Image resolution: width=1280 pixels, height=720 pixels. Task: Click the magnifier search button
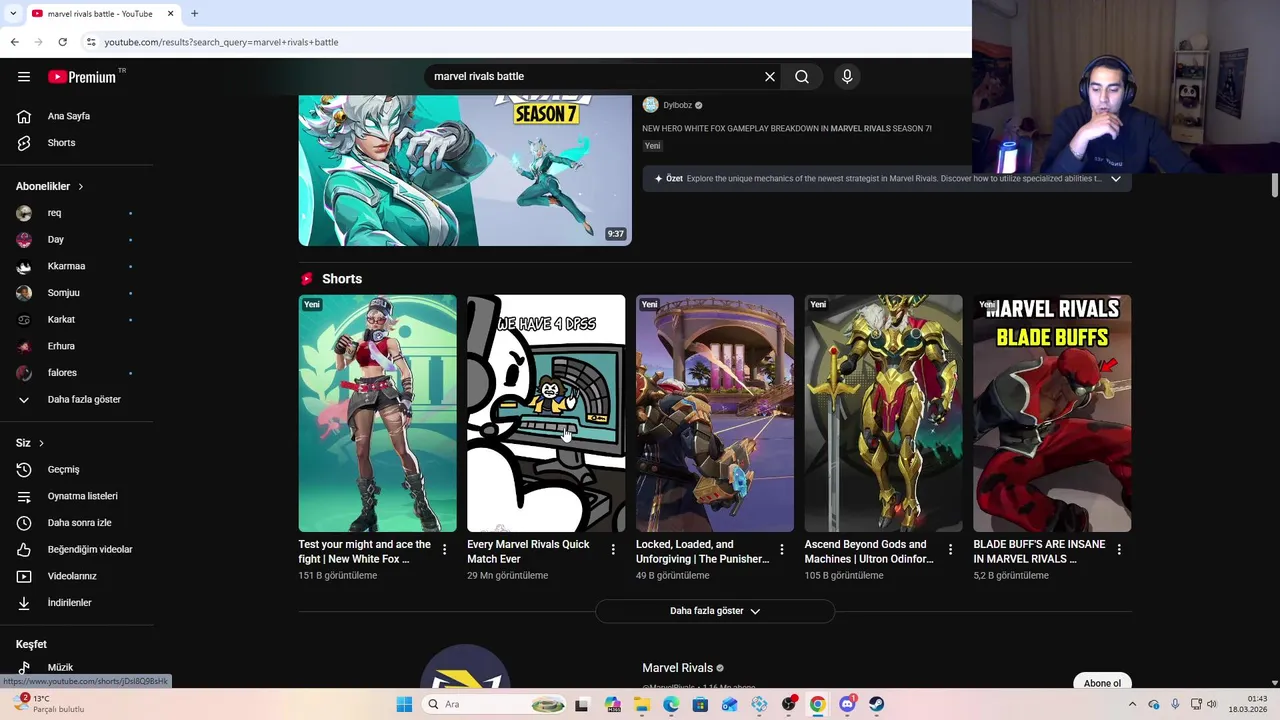click(802, 76)
